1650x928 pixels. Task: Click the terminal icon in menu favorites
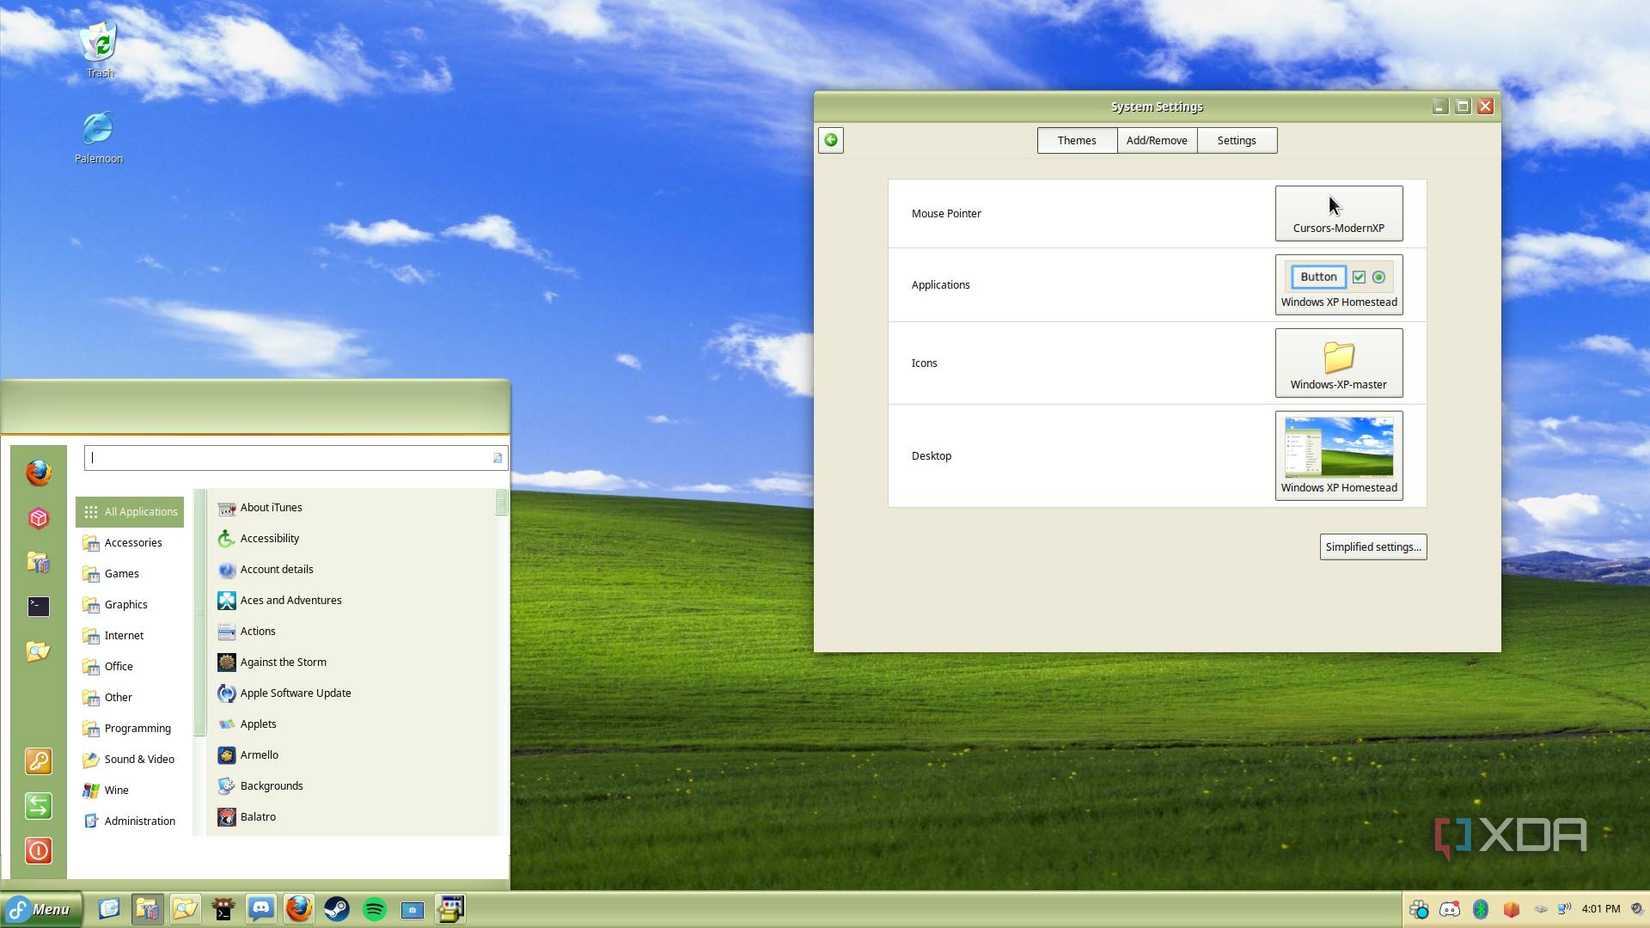tap(38, 606)
